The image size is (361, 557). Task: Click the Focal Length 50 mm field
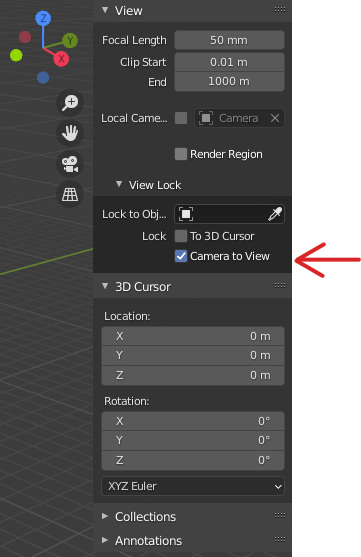coord(229,40)
